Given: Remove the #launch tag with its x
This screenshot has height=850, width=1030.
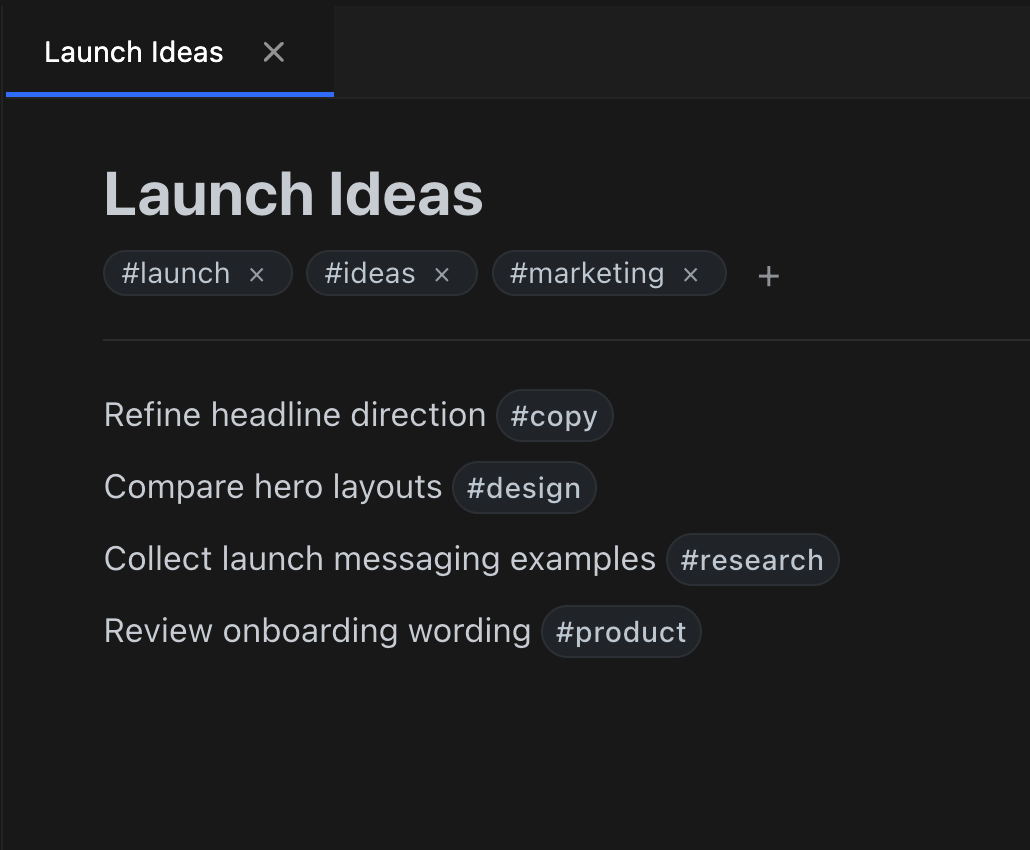Looking at the screenshot, I should (257, 273).
